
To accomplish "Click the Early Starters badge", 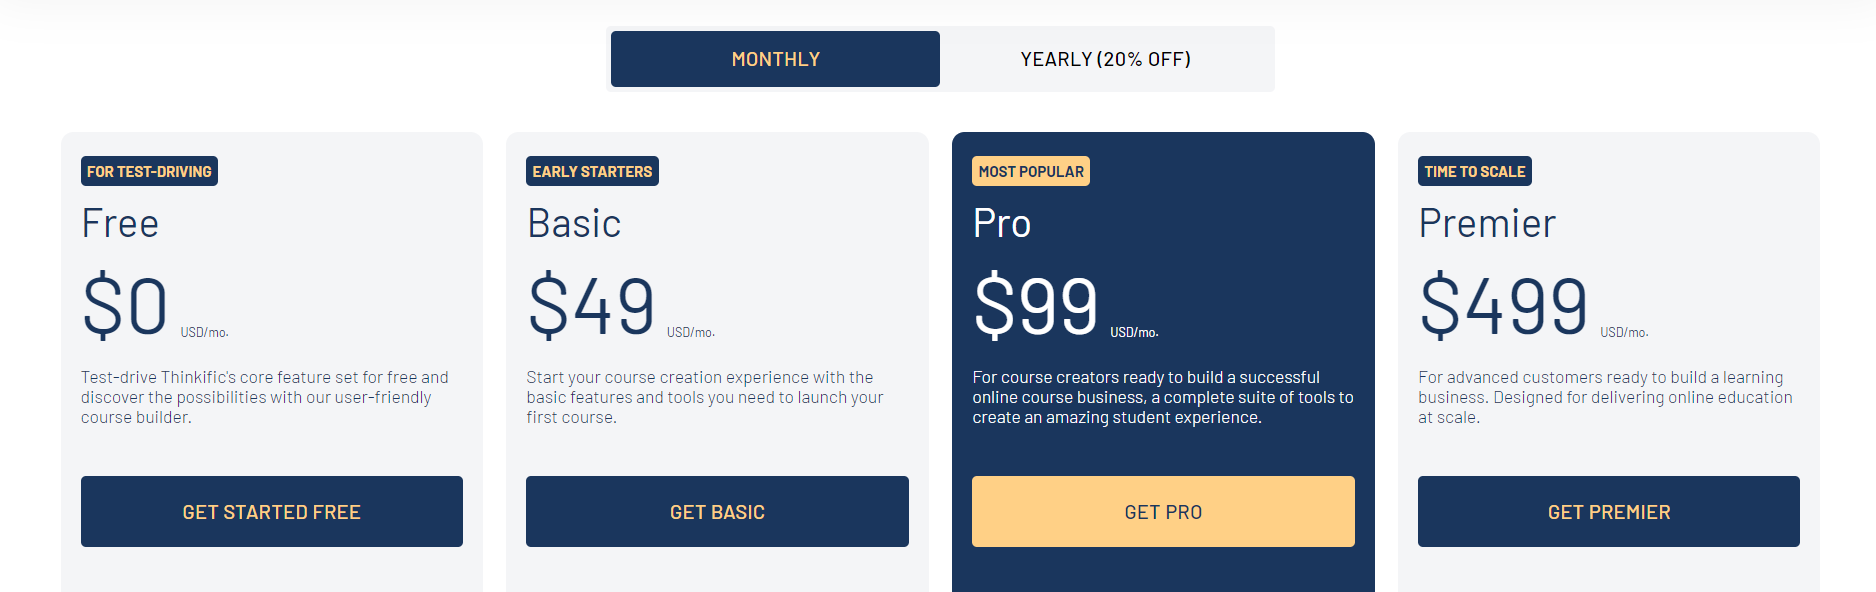I will click(592, 171).
